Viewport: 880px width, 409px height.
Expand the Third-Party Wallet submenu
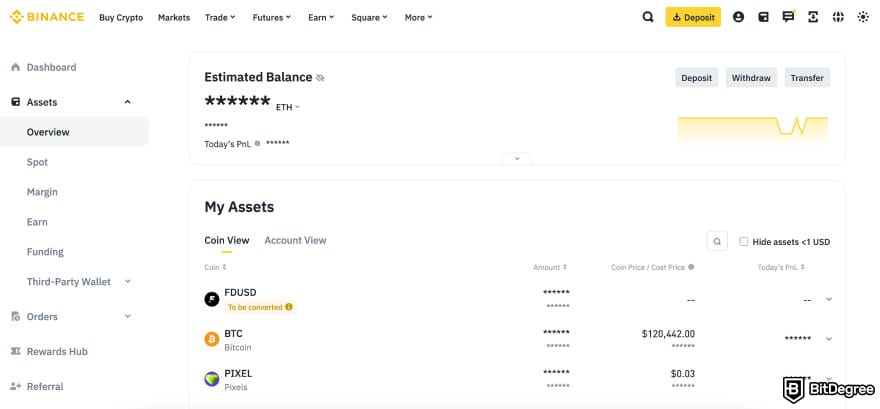(x=127, y=282)
